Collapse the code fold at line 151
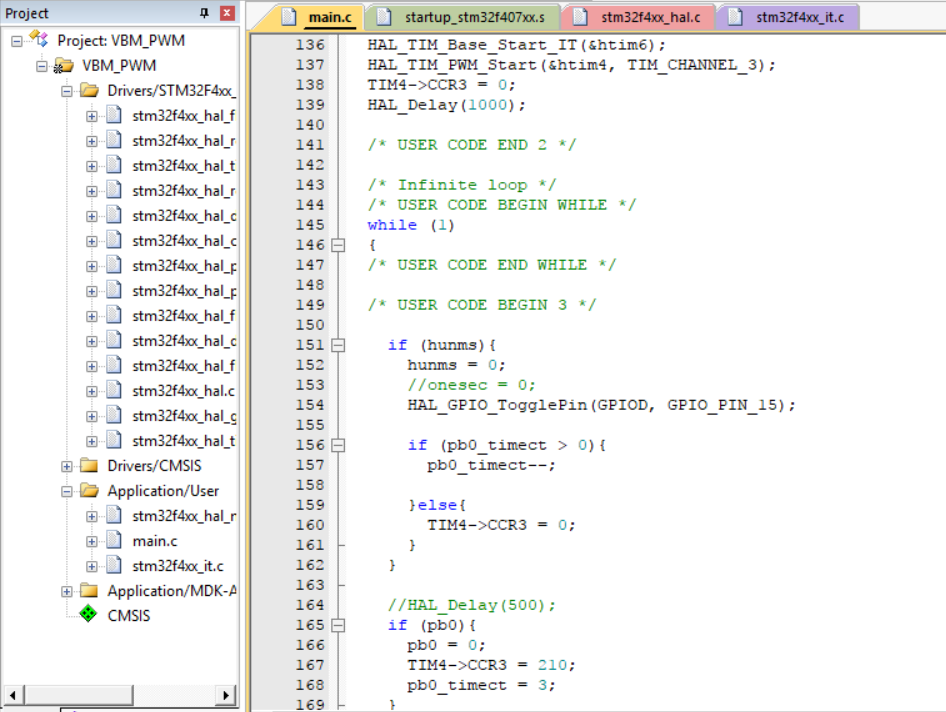 (x=336, y=345)
